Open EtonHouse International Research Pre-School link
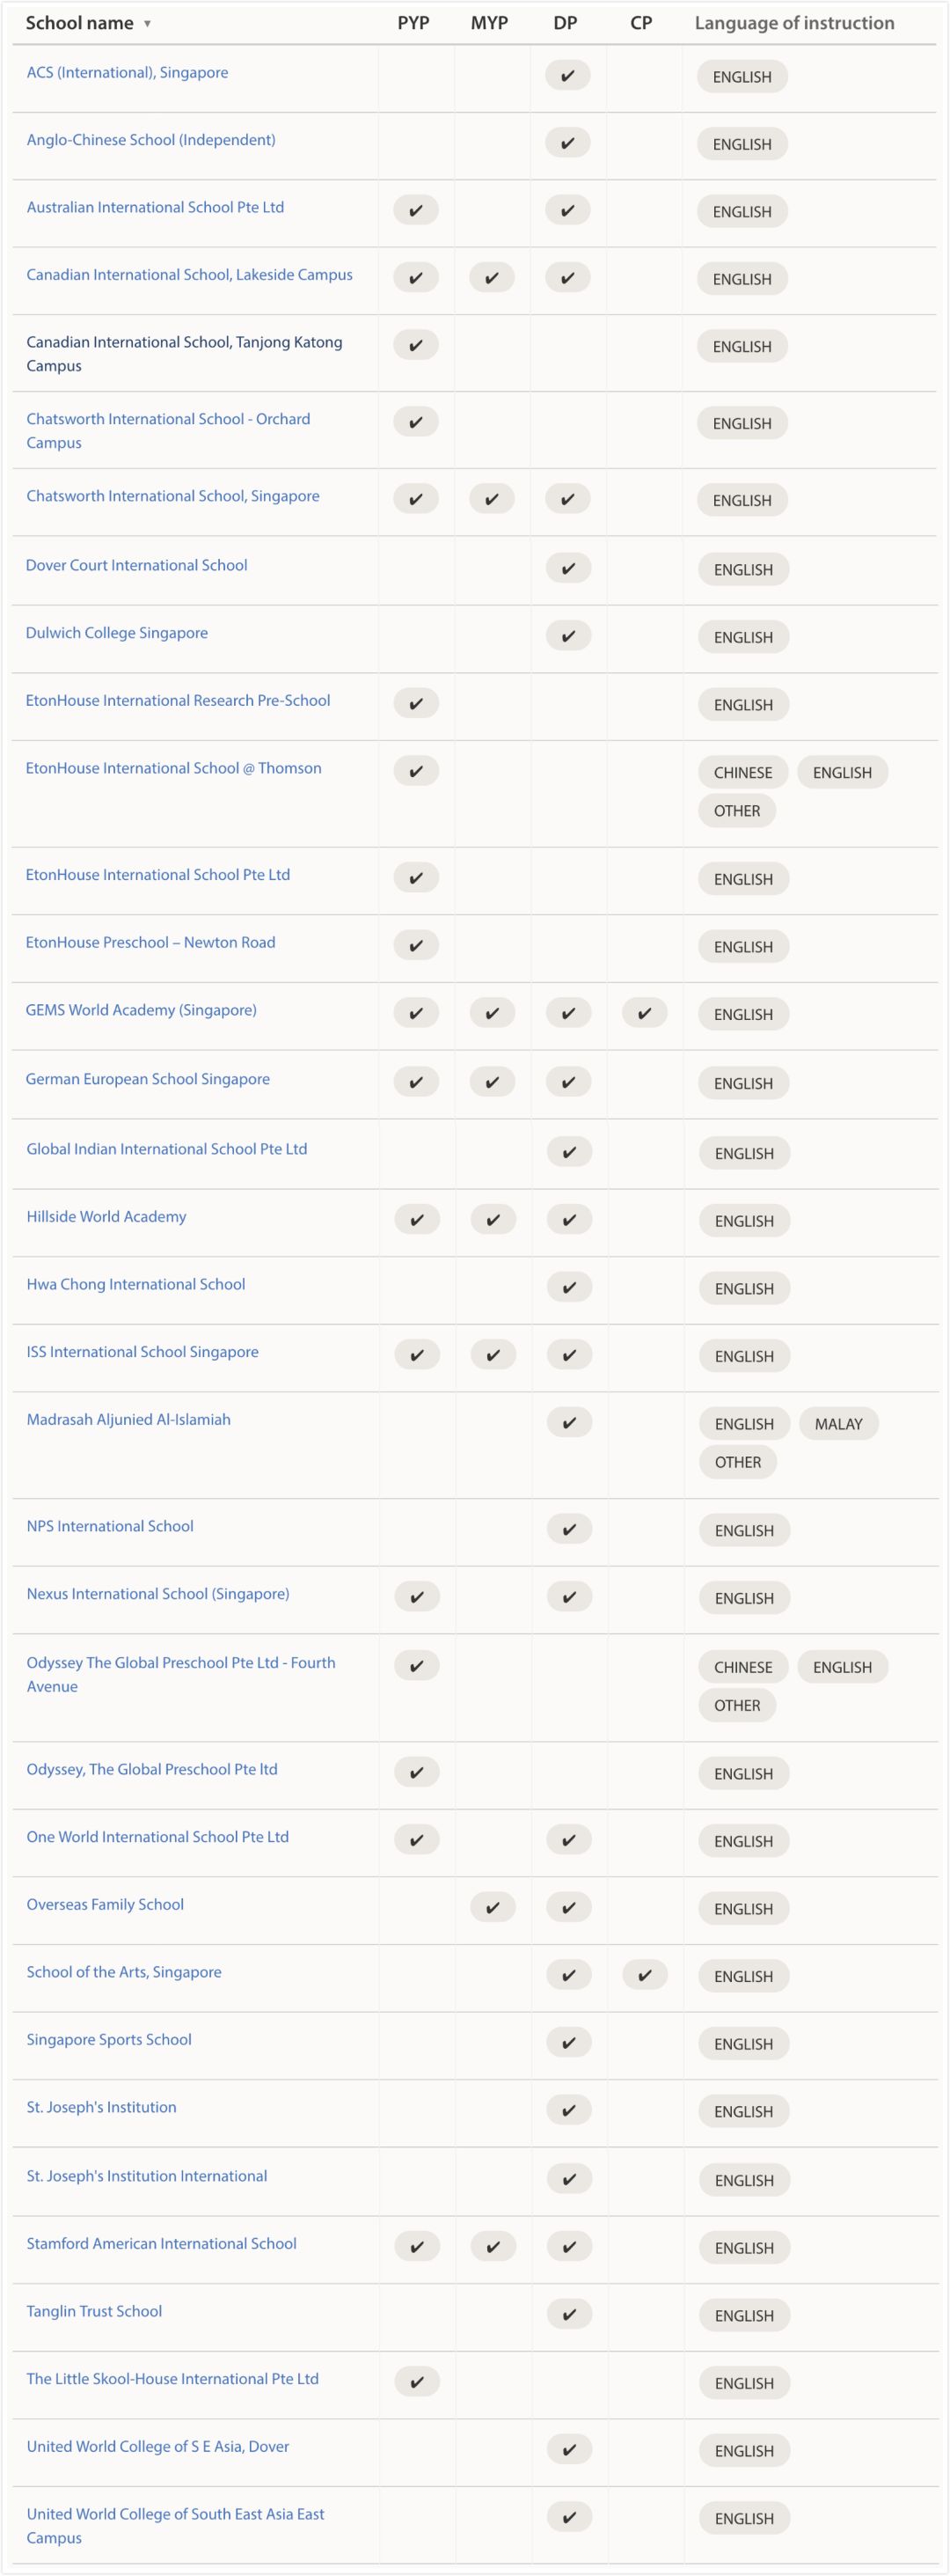This screenshot has width=950, height=2576. [178, 700]
